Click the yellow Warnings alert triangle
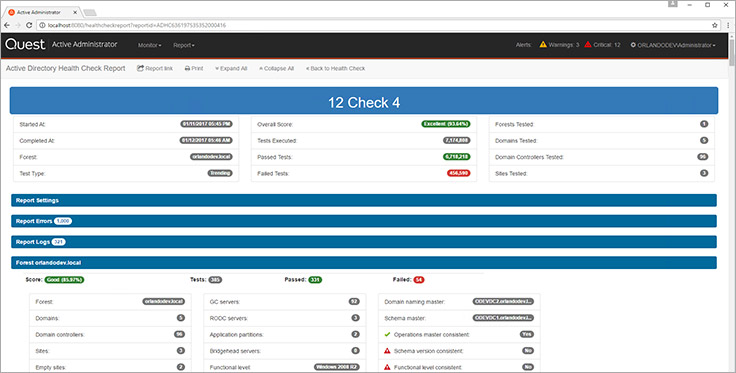This screenshot has width=736, height=373. [x=543, y=45]
